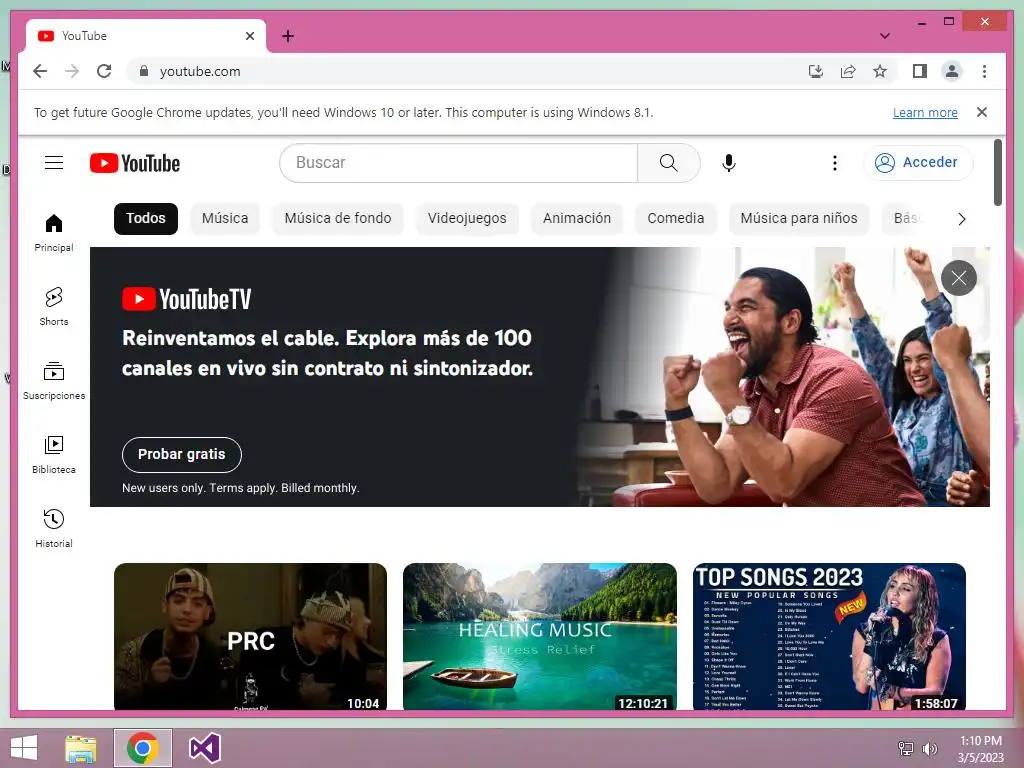Image resolution: width=1024 pixels, height=768 pixels.
Task: Select the Música para niños chip
Action: click(x=799, y=218)
